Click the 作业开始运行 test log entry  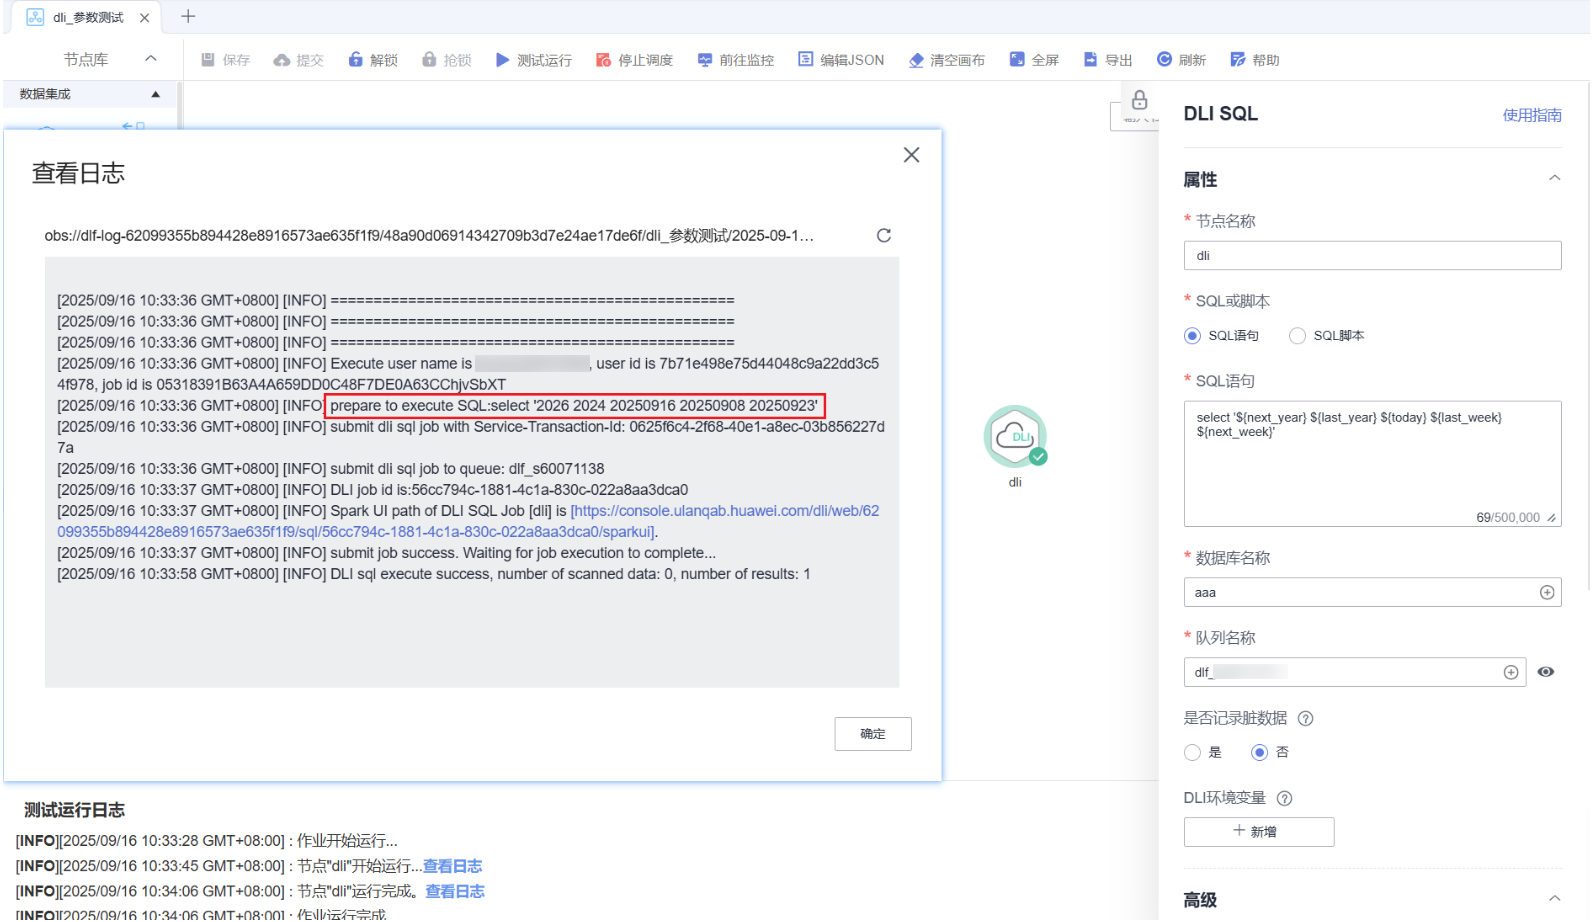click(206, 842)
